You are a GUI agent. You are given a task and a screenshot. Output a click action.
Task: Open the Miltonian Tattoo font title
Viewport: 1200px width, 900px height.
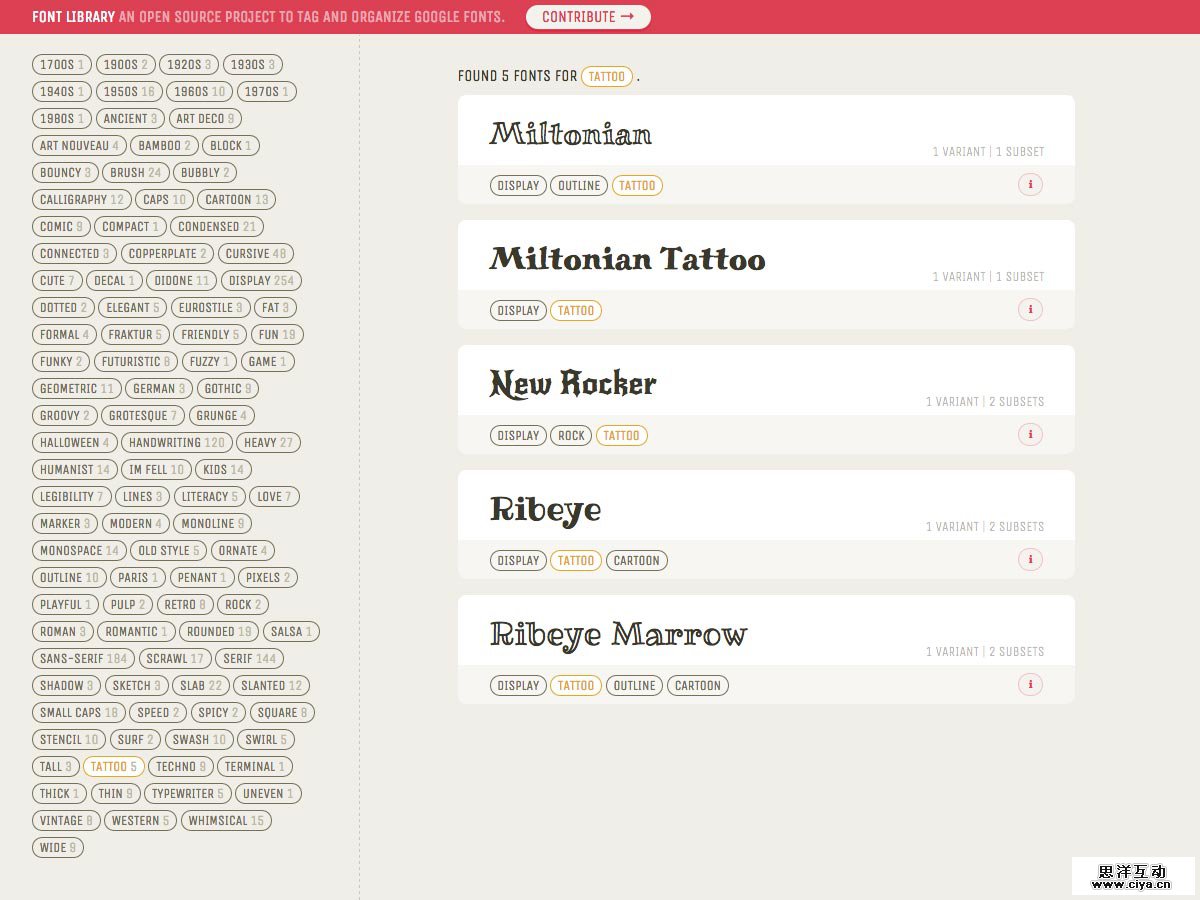click(x=627, y=260)
